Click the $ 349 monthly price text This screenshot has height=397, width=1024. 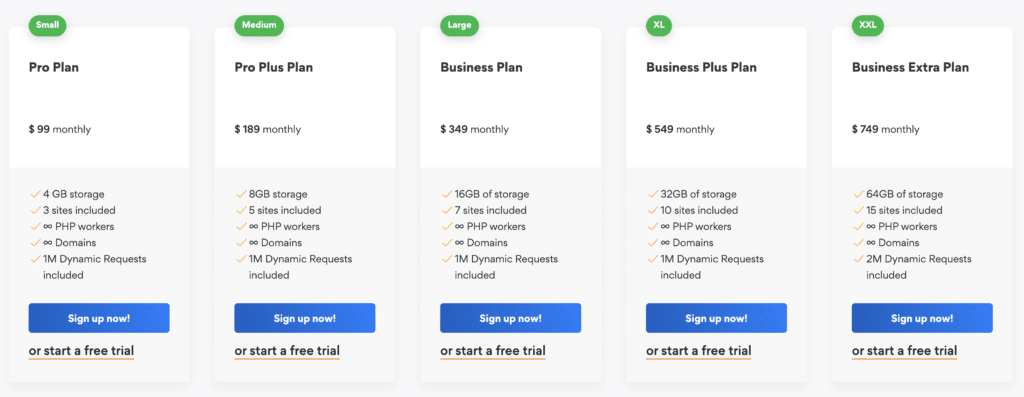[x=474, y=129]
